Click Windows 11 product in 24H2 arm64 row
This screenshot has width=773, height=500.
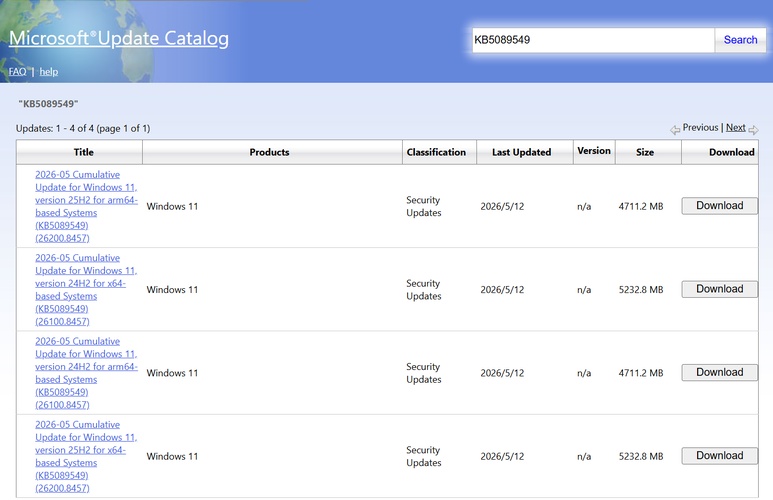(x=172, y=373)
